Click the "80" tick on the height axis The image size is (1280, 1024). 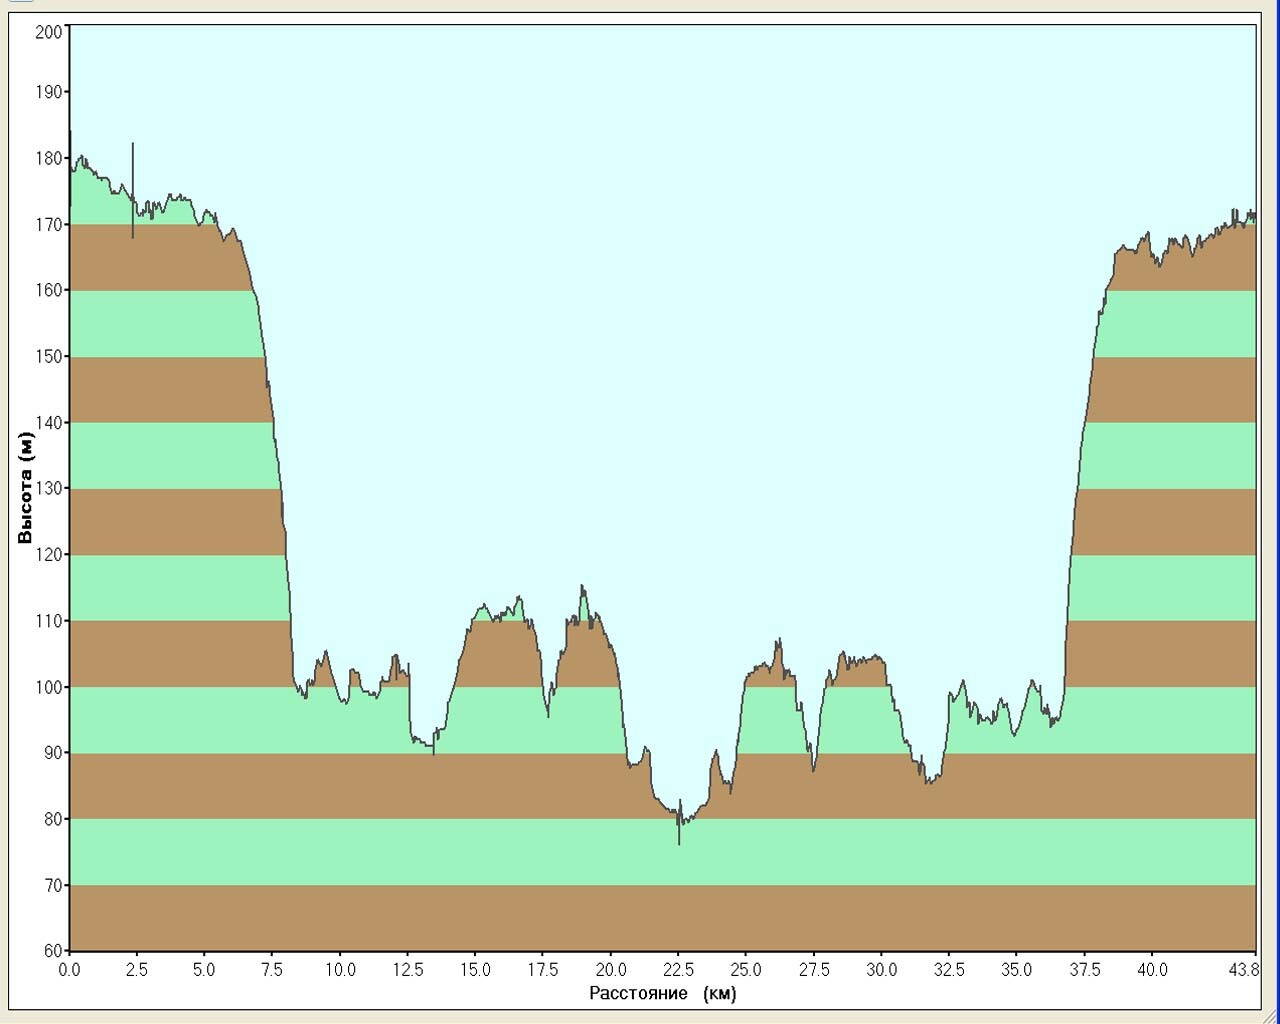click(x=52, y=819)
